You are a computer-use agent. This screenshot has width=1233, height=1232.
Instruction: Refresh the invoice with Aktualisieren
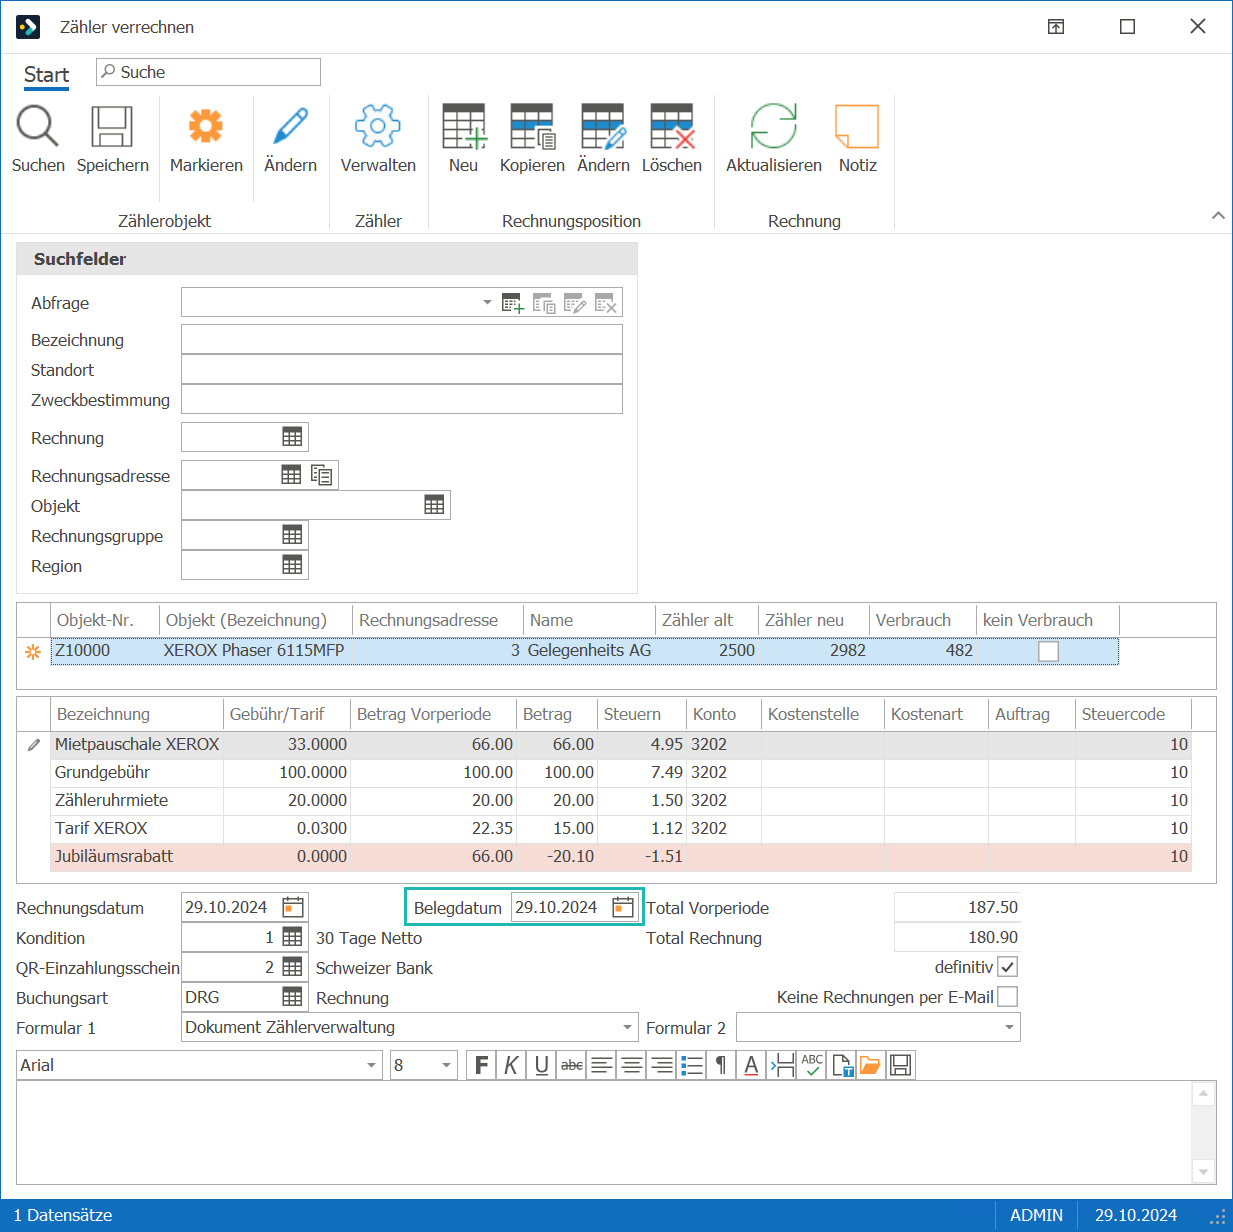[x=774, y=127]
